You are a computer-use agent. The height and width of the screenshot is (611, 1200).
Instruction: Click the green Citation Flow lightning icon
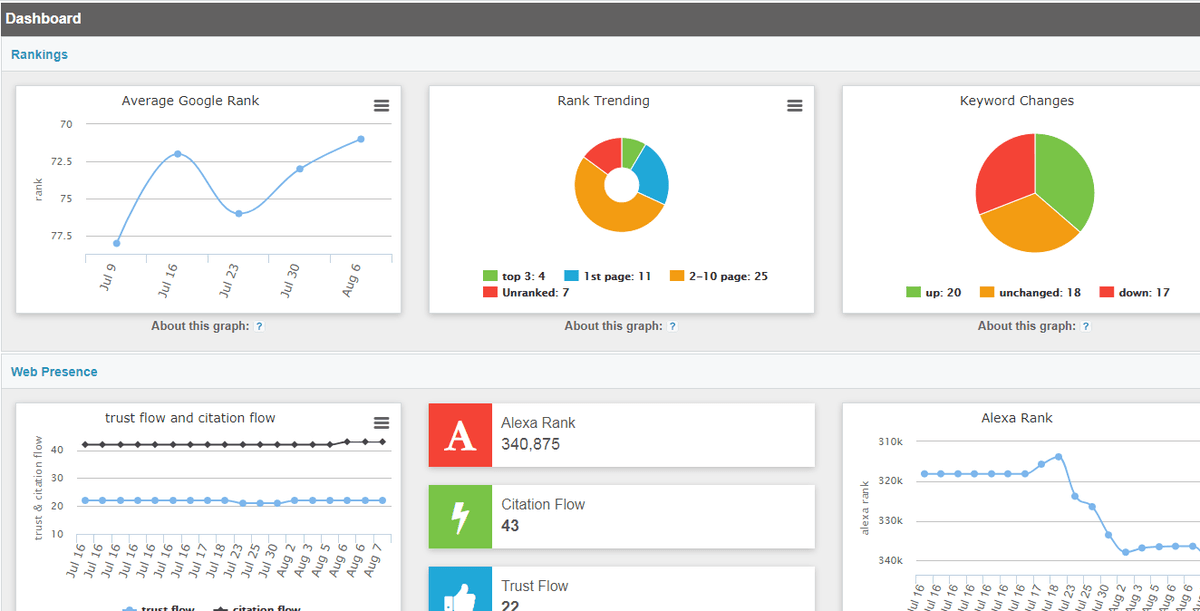pos(460,517)
